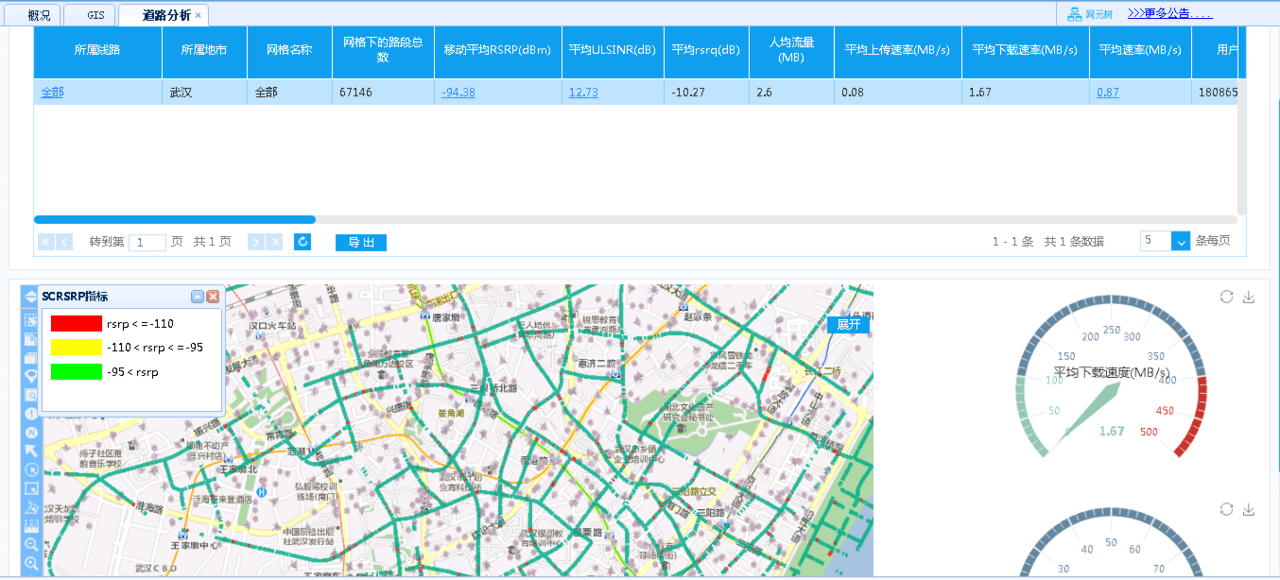This screenshot has width=1280, height=580.
Task: Click the magnifier plus zoom-in icon
Action: [x=31, y=563]
